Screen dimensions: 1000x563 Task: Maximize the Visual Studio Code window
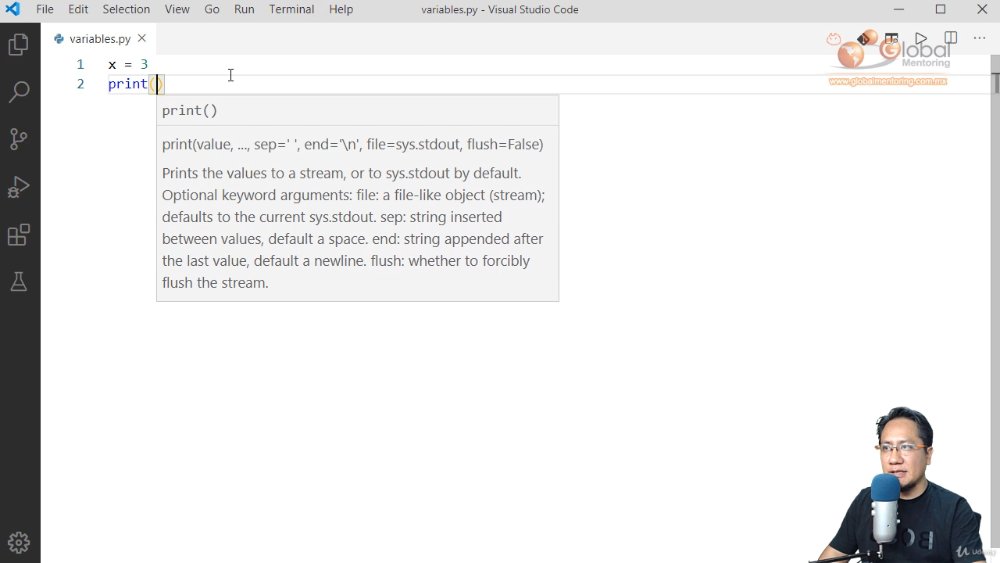tap(940, 9)
